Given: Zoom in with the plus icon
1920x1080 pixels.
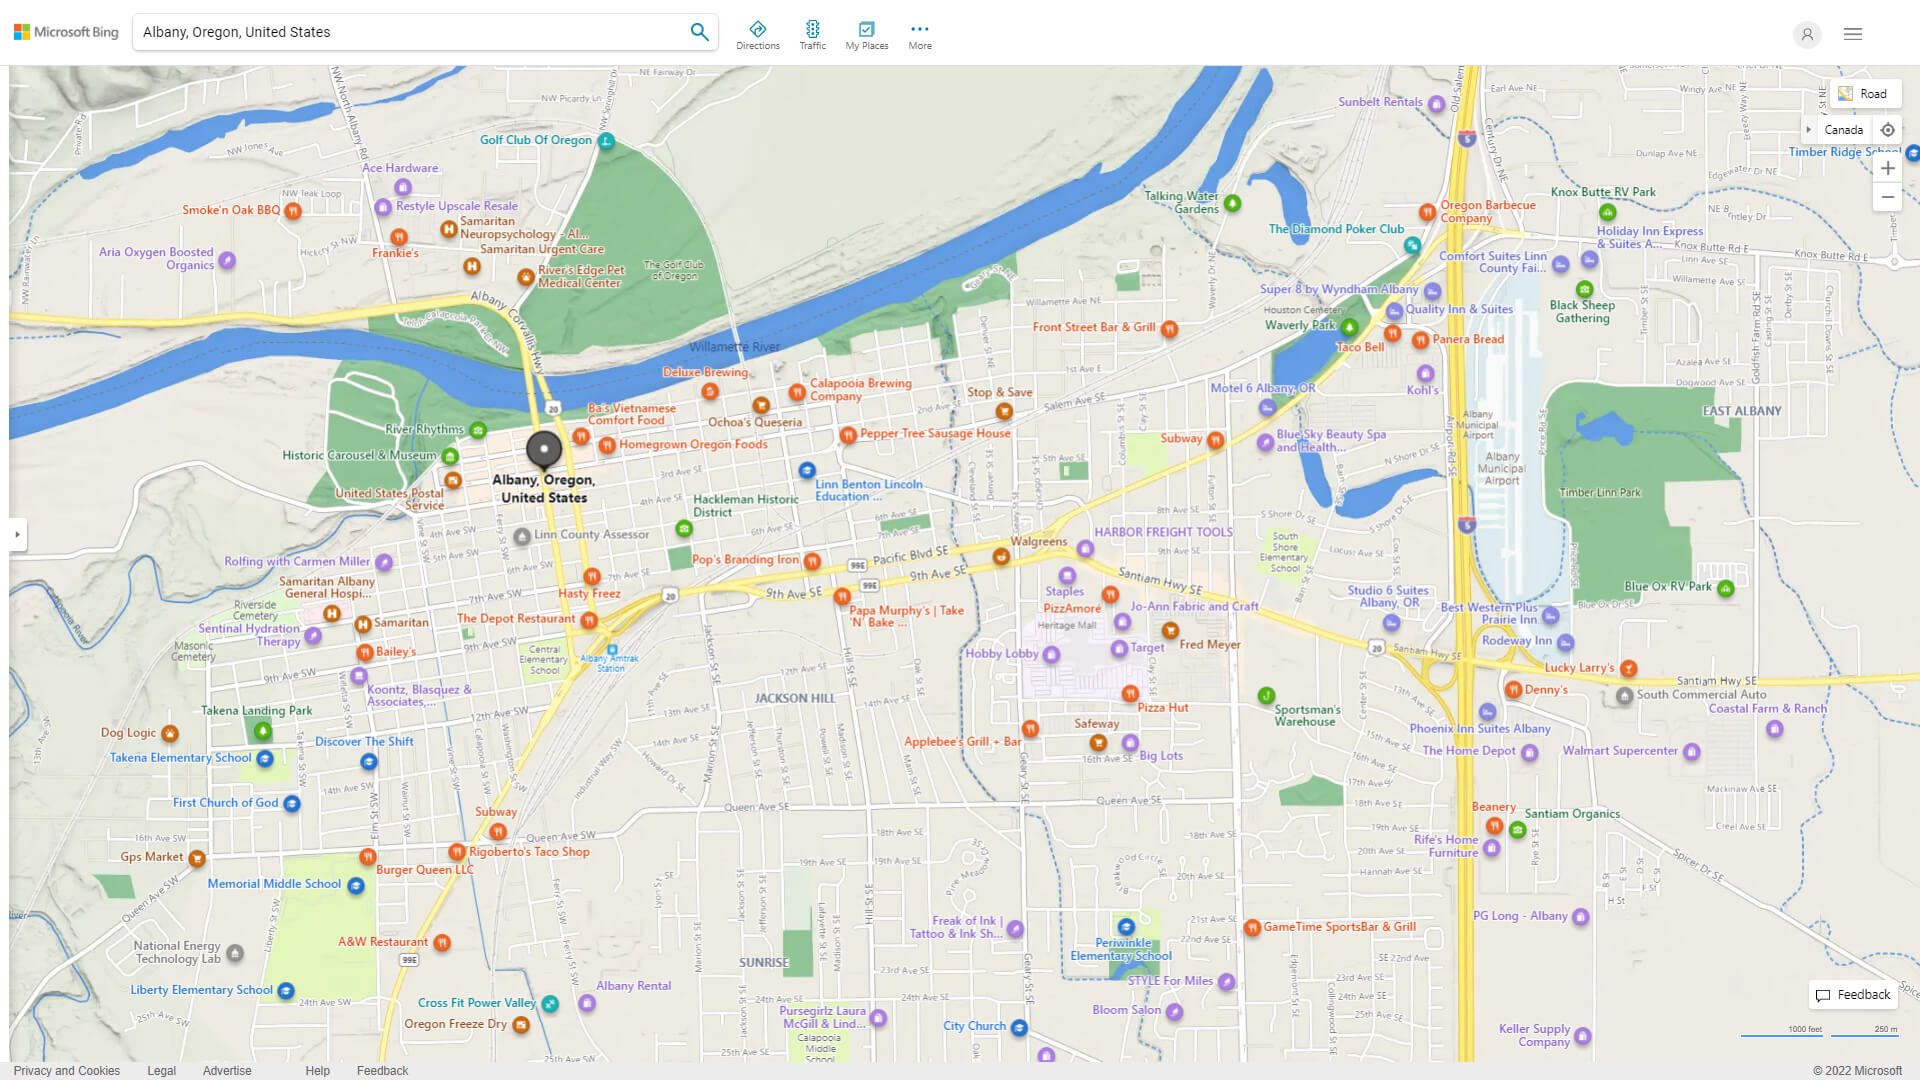Looking at the screenshot, I should [x=1888, y=167].
